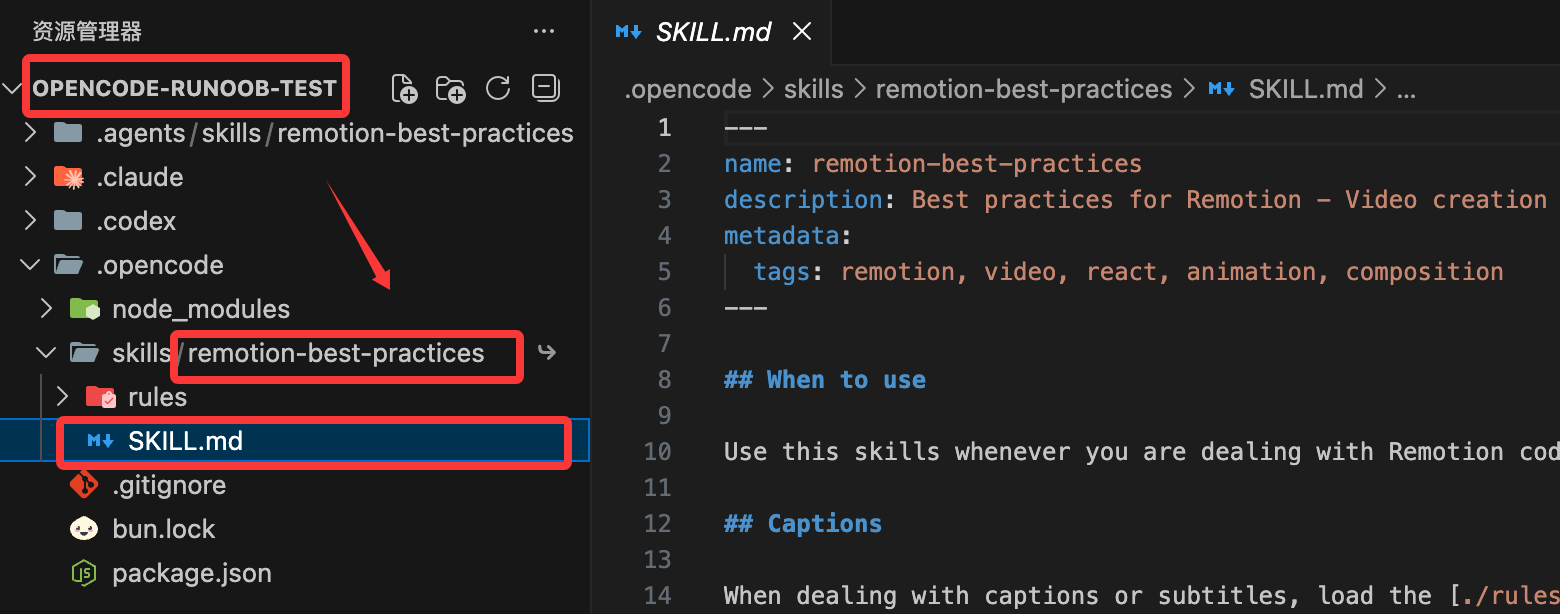The height and width of the screenshot is (614, 1560).
Task: Collapse the .opencode folder
Action: click(30, 265)
